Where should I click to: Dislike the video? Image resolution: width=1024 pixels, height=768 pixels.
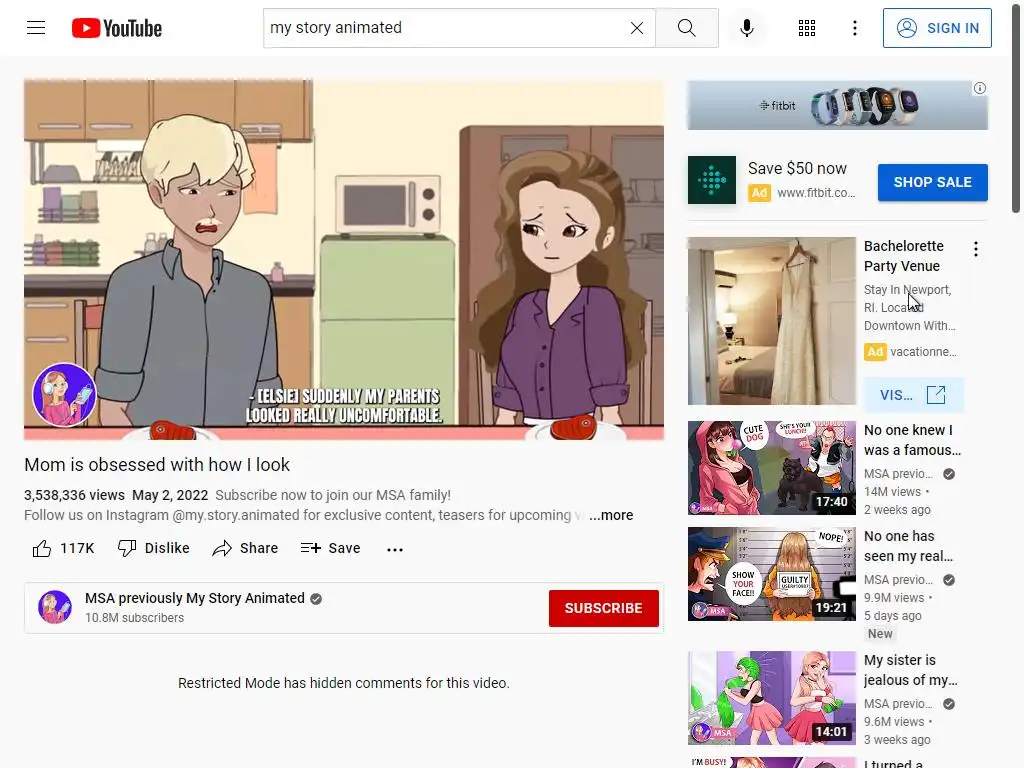point(153,549)
